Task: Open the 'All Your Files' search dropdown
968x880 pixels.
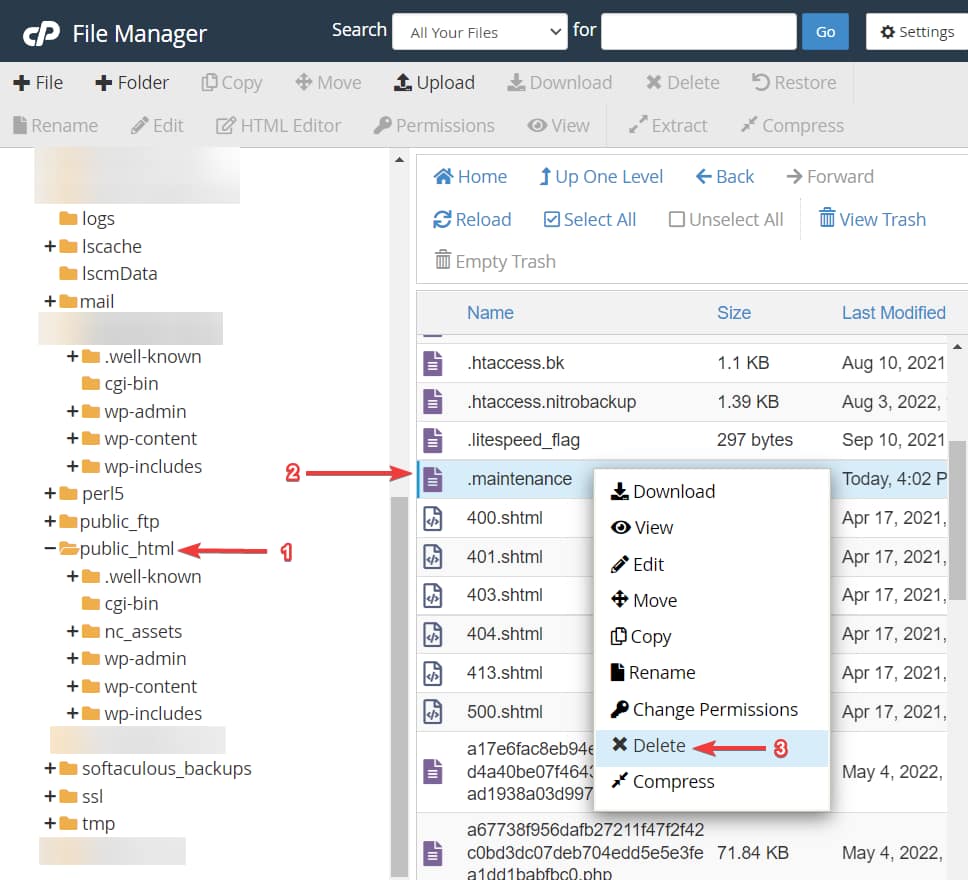Action: [x=480, y=32]
